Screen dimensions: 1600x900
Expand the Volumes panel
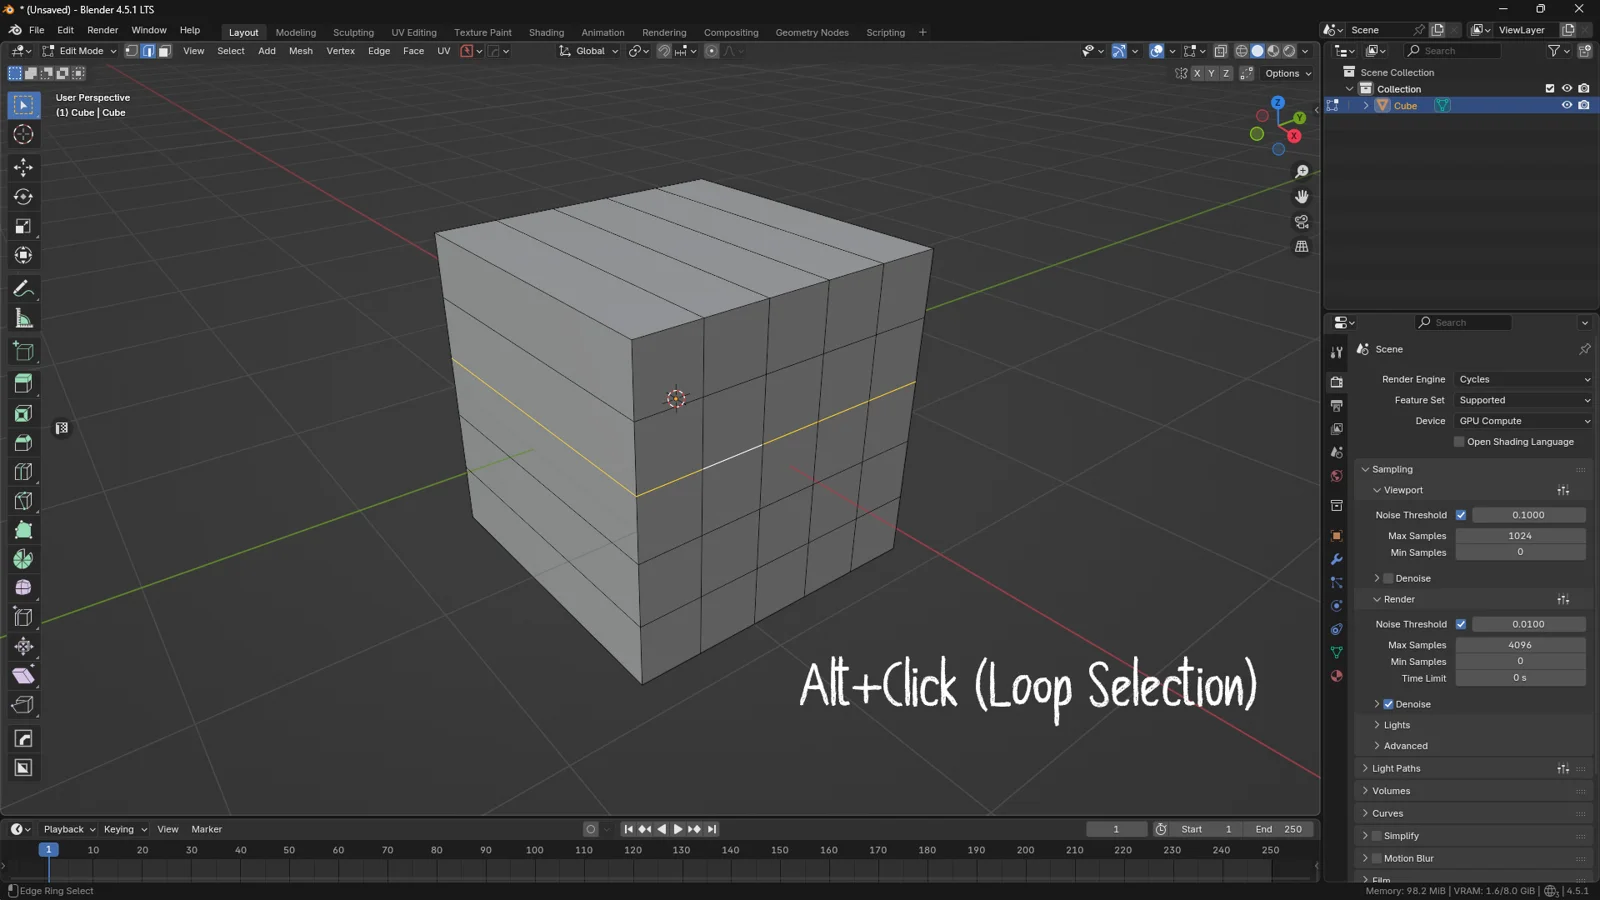[1390, 791]
